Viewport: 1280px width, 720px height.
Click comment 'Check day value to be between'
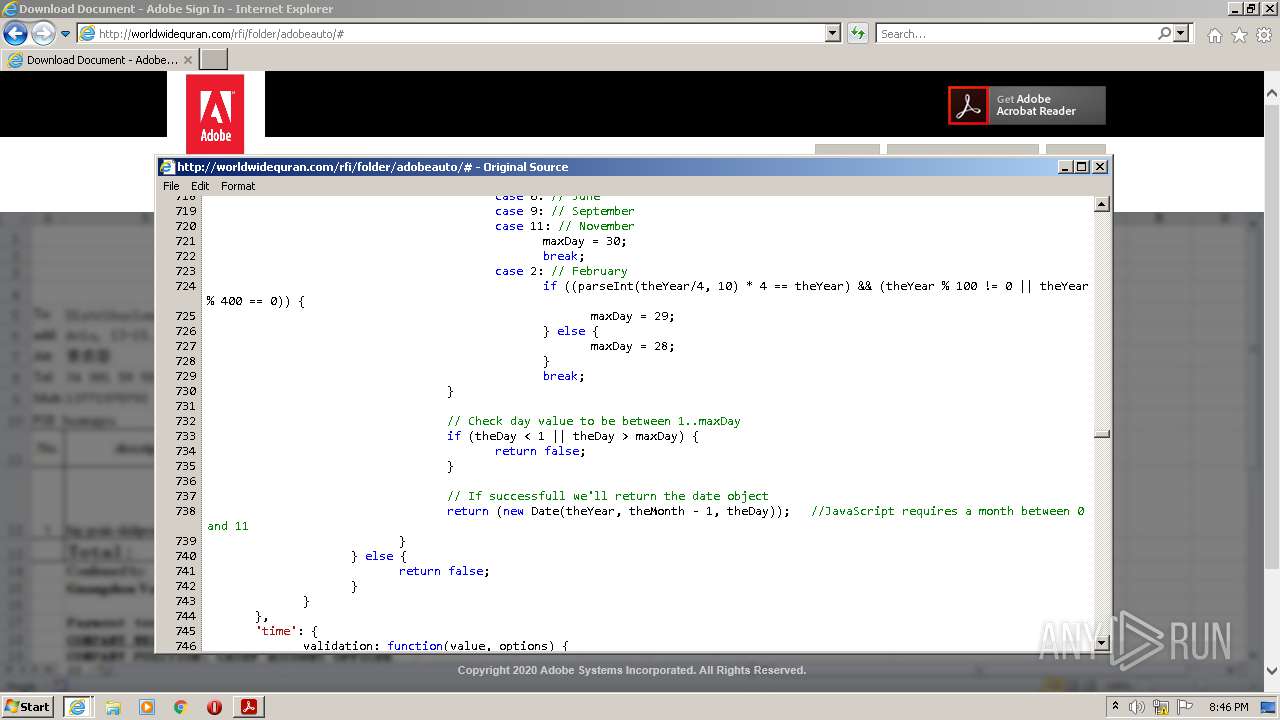tap(594, 421)
